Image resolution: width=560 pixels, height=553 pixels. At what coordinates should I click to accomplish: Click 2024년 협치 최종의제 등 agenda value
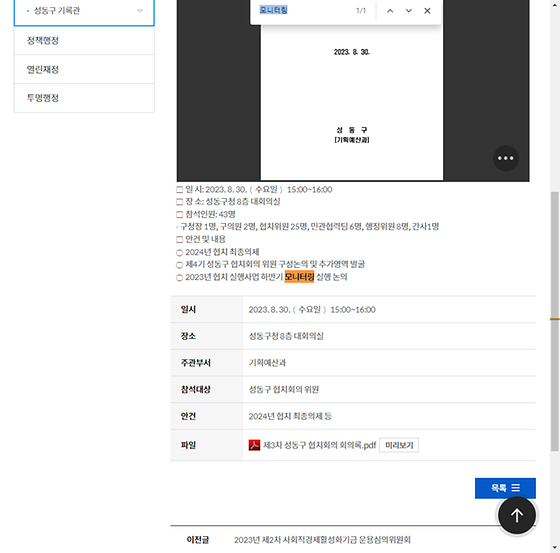pos(290,416)
